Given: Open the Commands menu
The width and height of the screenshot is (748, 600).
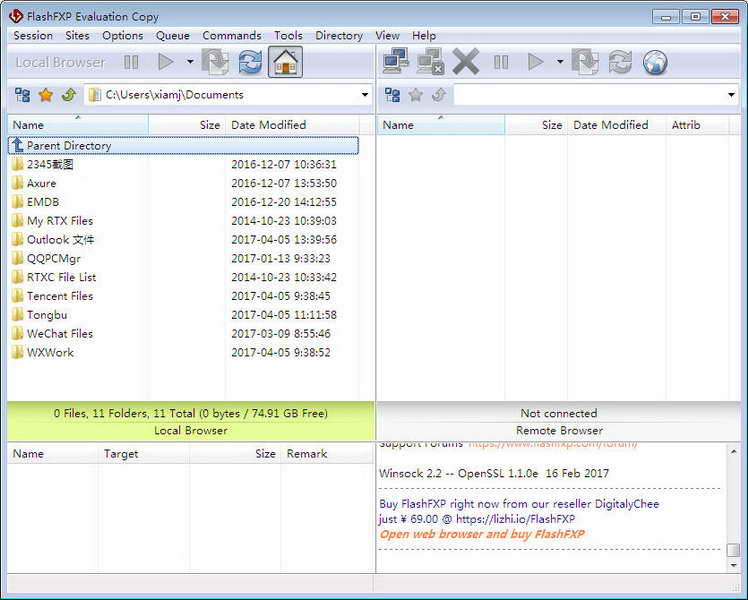Looking at the screenshot, I should [x=232, y=36].
